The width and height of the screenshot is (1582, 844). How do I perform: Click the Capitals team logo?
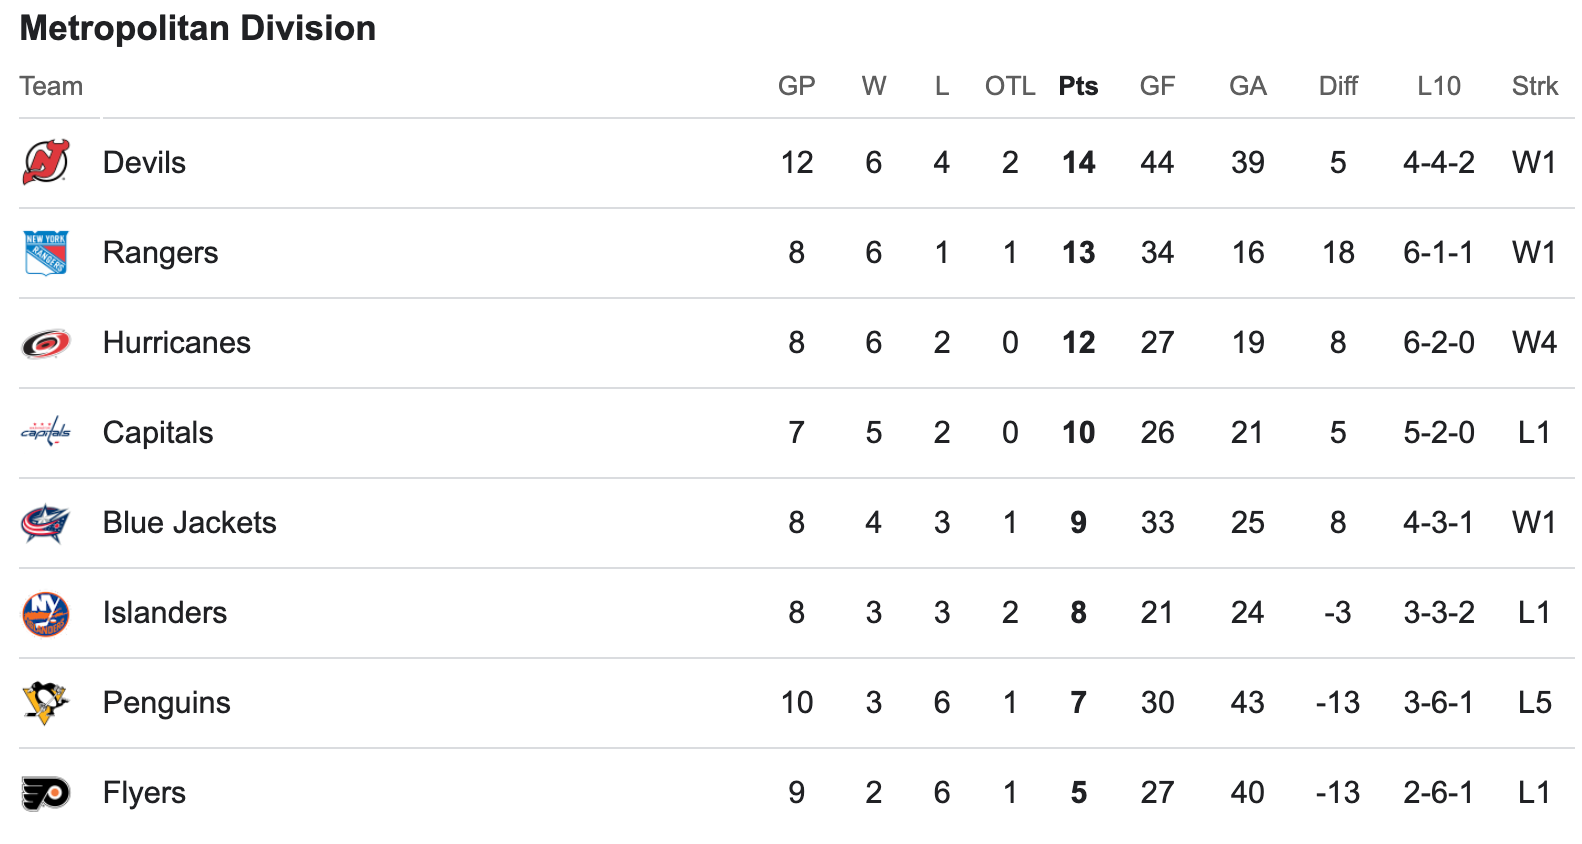click(x=46, y=432)
